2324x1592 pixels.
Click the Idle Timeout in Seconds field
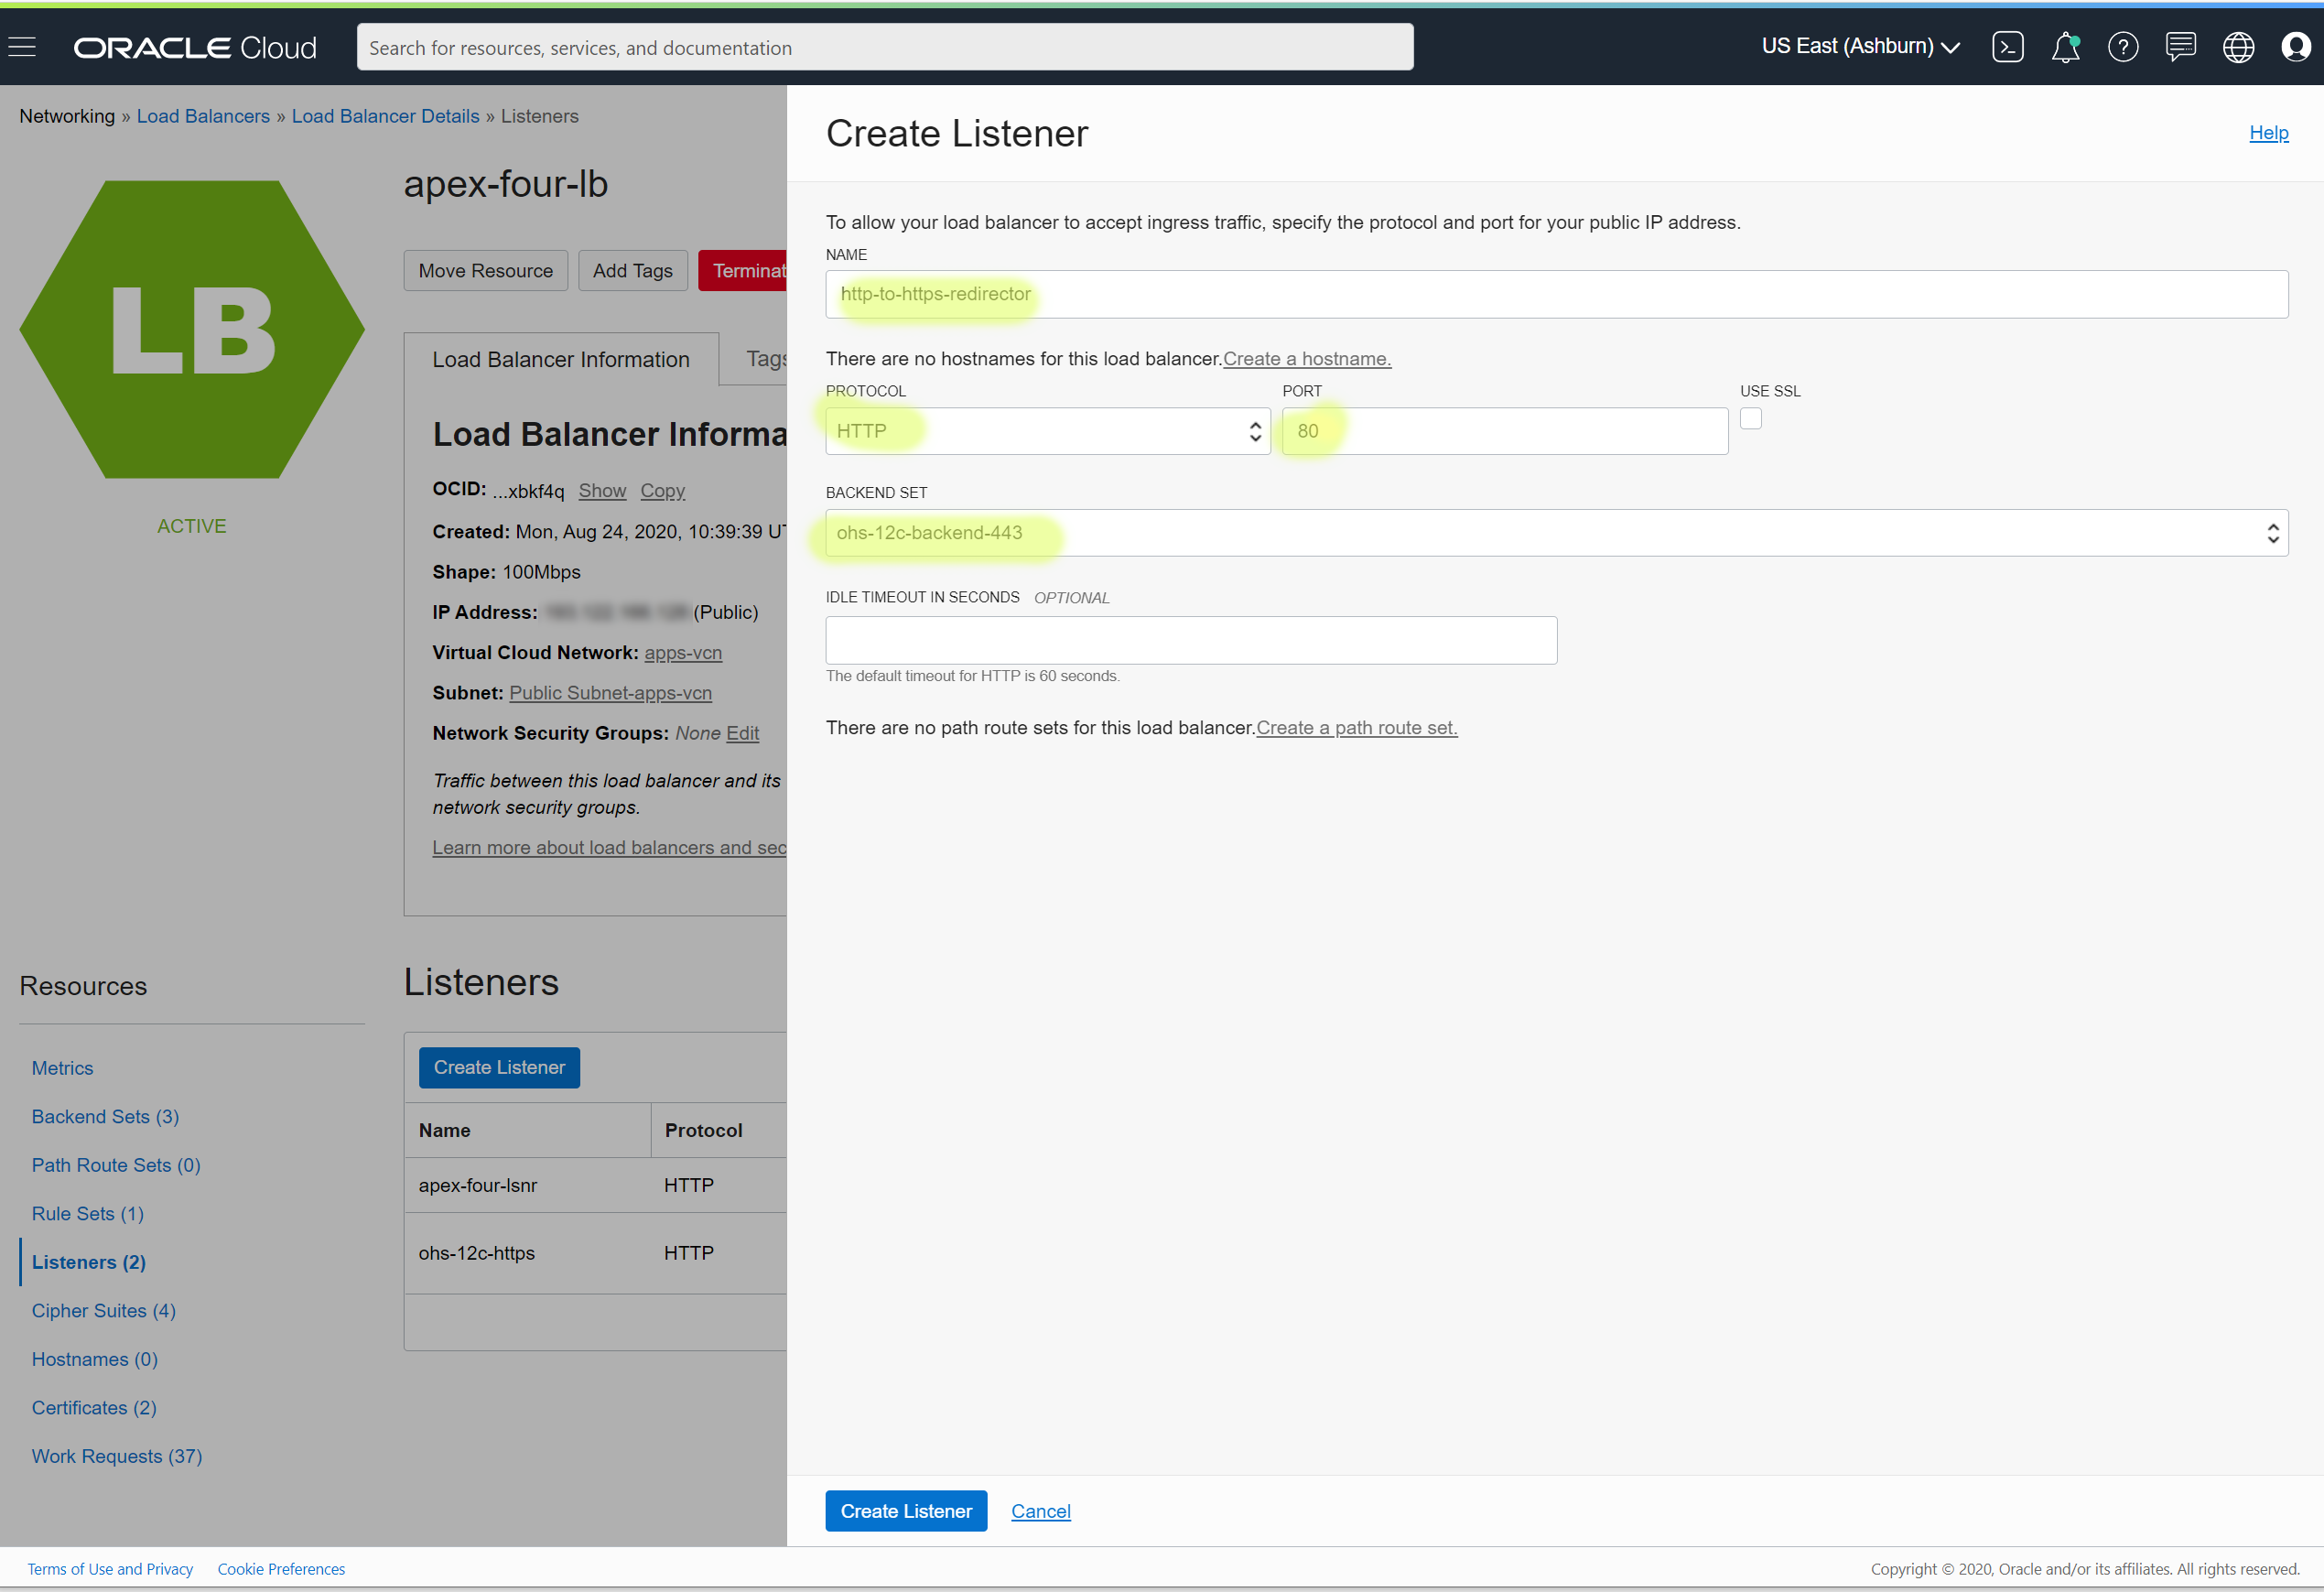point(1190,640)
